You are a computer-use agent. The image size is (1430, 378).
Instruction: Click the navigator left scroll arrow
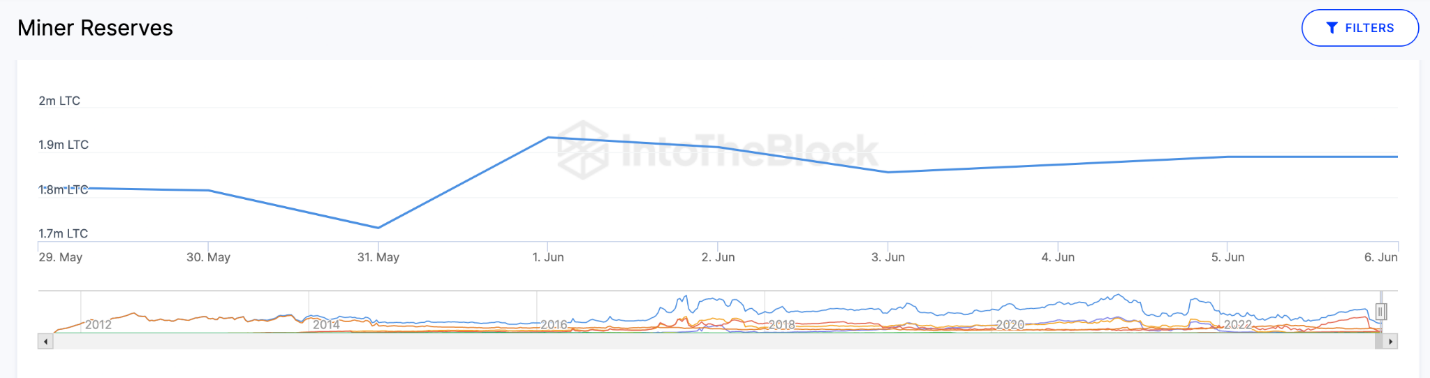pos(45,341)
